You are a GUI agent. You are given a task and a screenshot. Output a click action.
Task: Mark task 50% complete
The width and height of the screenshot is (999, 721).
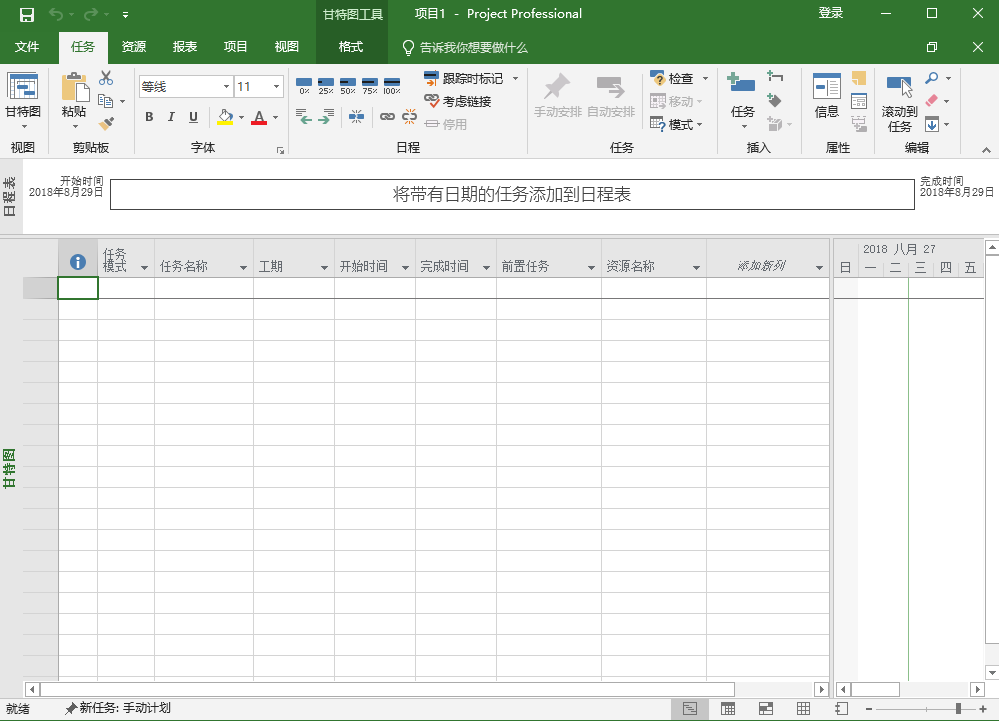click(x=348, y=86)
